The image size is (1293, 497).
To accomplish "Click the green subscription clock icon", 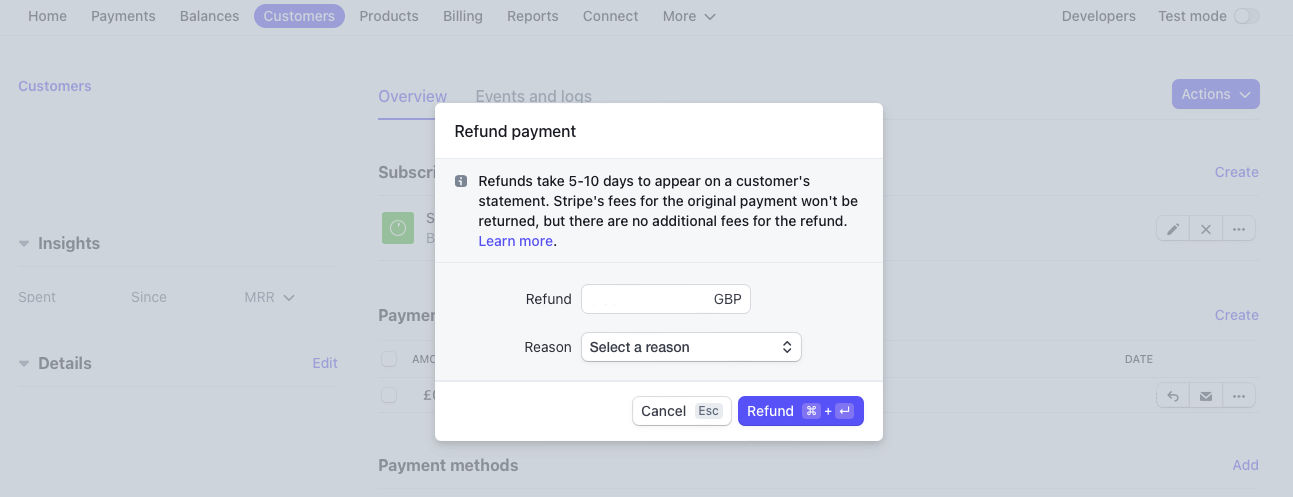I will pyautogui.click(x=398, y=228).
